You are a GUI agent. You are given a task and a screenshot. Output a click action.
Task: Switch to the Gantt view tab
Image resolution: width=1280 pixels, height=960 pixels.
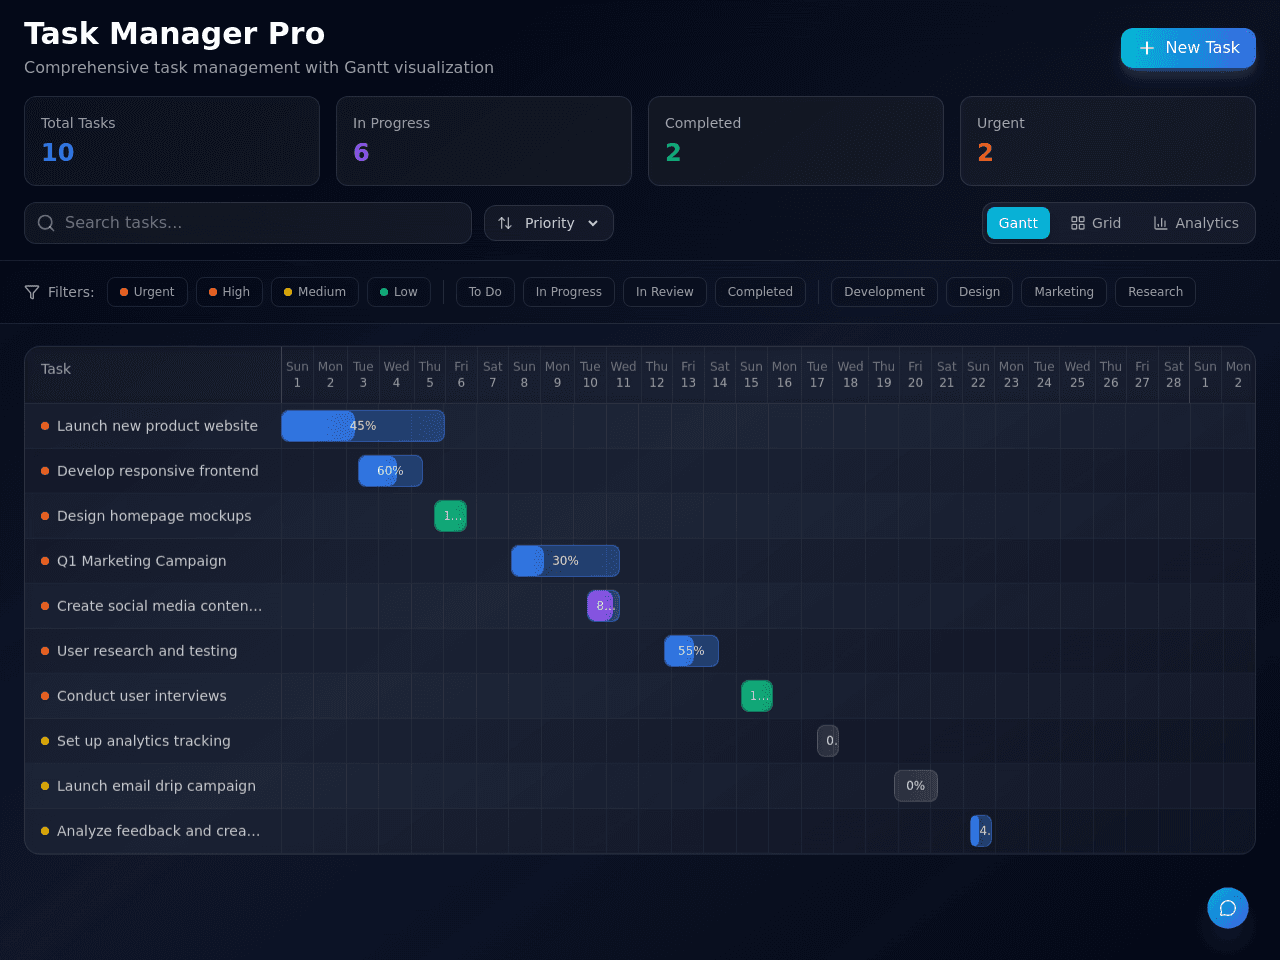(x=1018, y=223)
